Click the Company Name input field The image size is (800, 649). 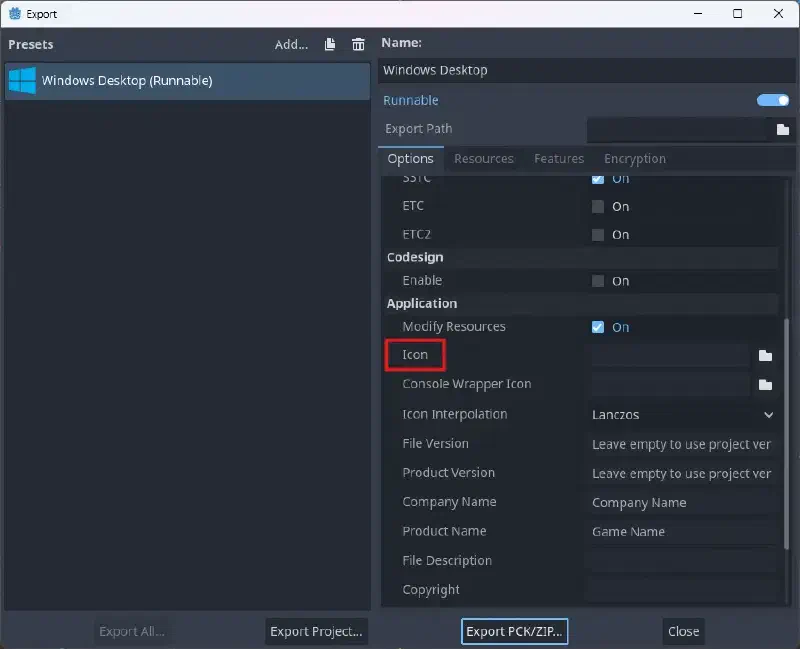point(682,503)
